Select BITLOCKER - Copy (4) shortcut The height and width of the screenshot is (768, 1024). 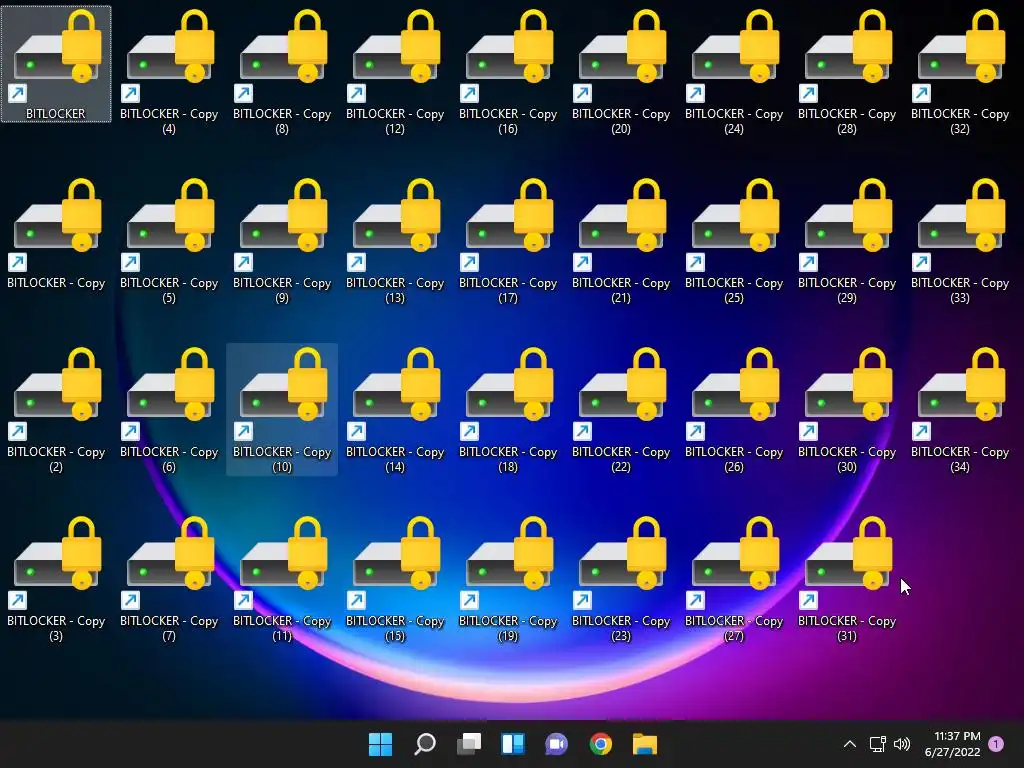click(169, 71)
